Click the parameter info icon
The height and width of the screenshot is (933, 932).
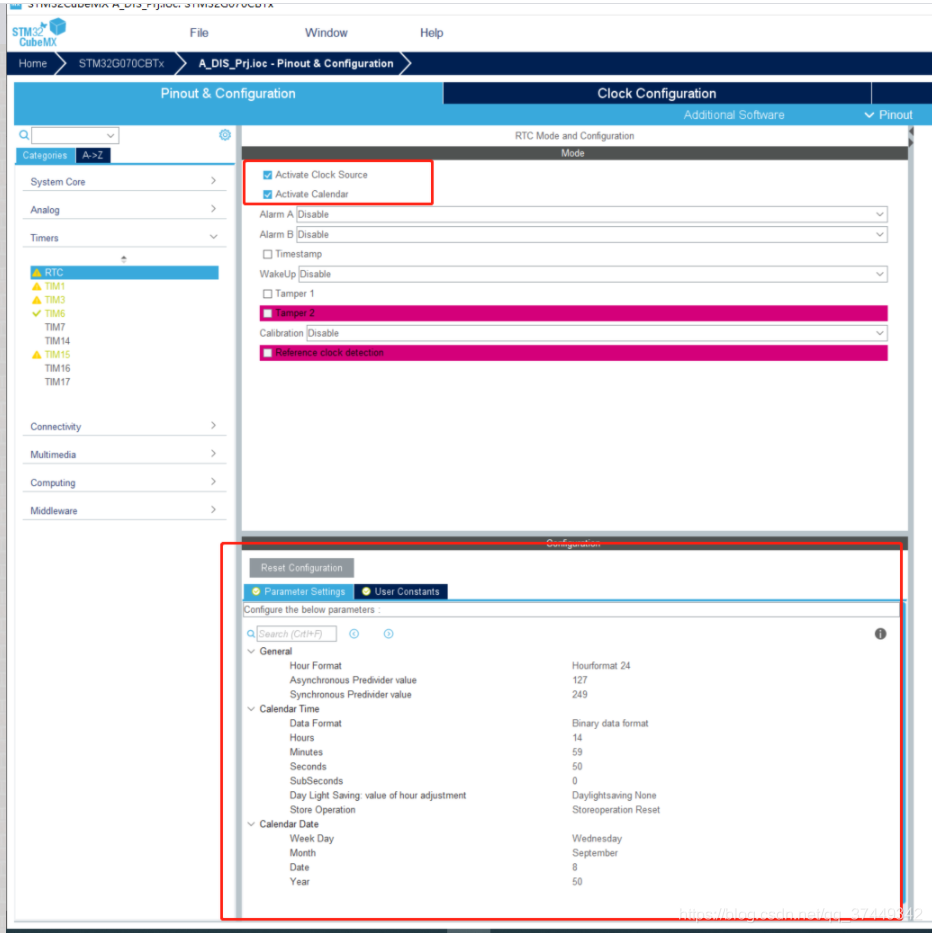click(x=880, y=634)
